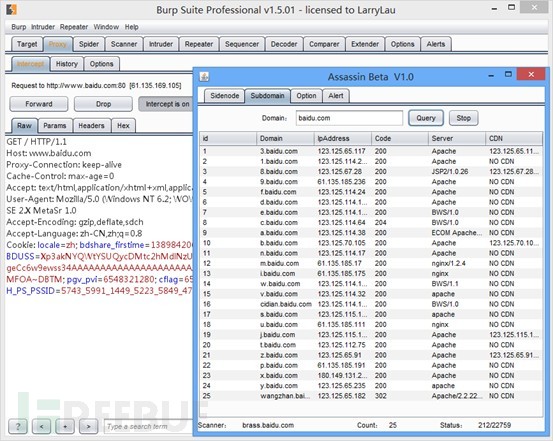Screen dimensions: 553x441
Task: Click the help question mark button
Action: [18, 427]
